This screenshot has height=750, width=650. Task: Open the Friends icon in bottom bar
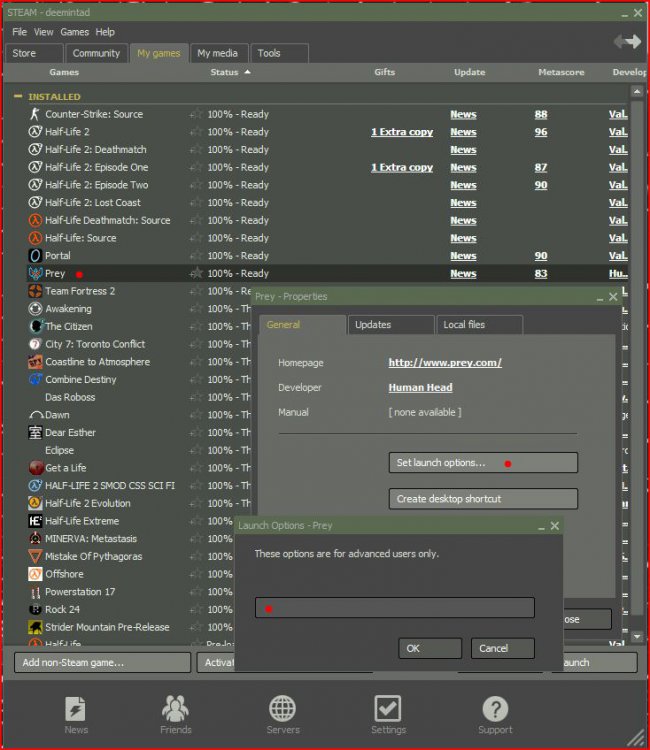(x=176, y=708)
